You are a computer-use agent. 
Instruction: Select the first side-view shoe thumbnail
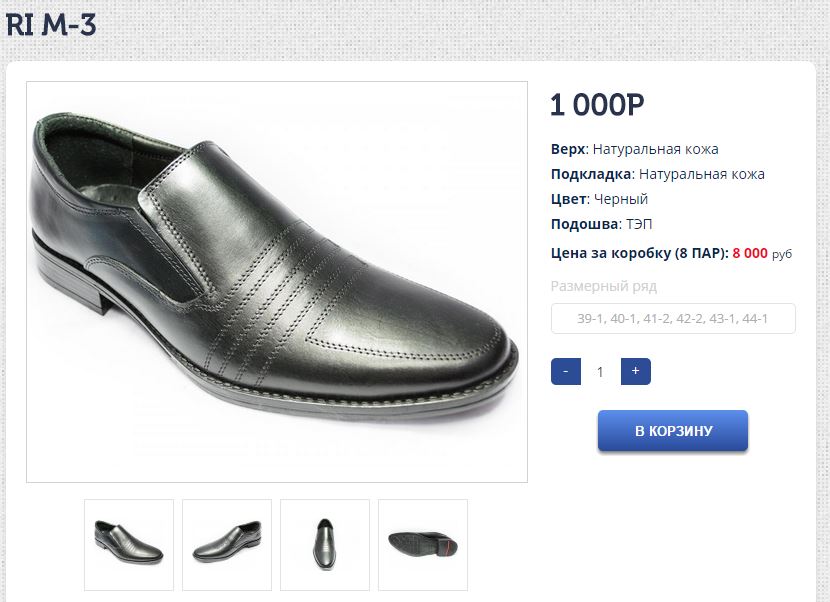coord(129,545)
